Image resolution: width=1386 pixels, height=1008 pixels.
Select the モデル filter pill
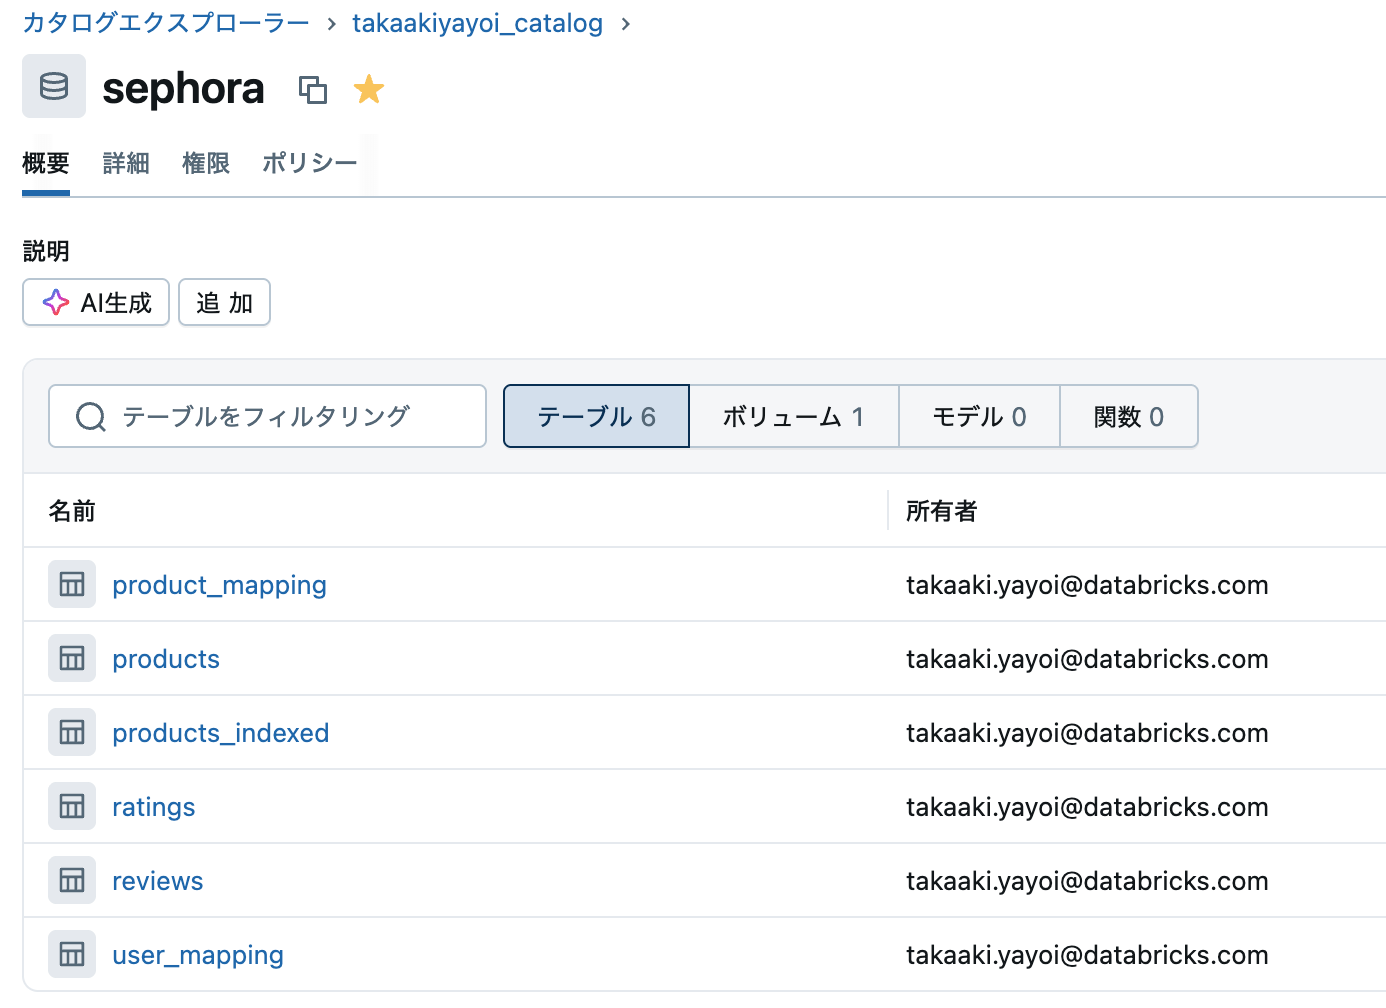pyautogui.click(x=979, y=416)
